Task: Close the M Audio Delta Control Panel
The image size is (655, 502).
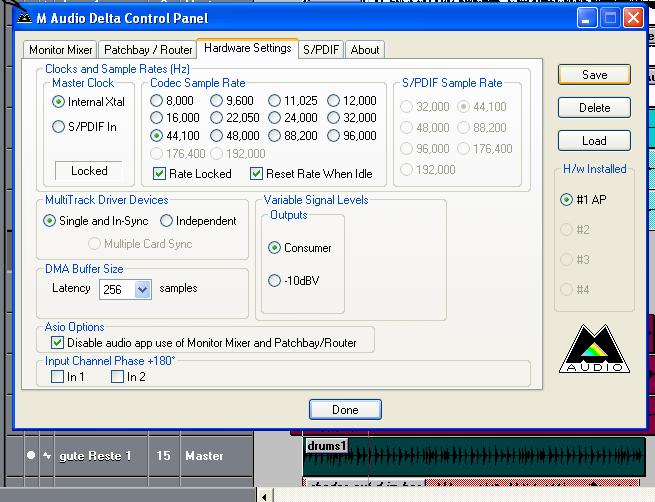Action: [634, 18]
